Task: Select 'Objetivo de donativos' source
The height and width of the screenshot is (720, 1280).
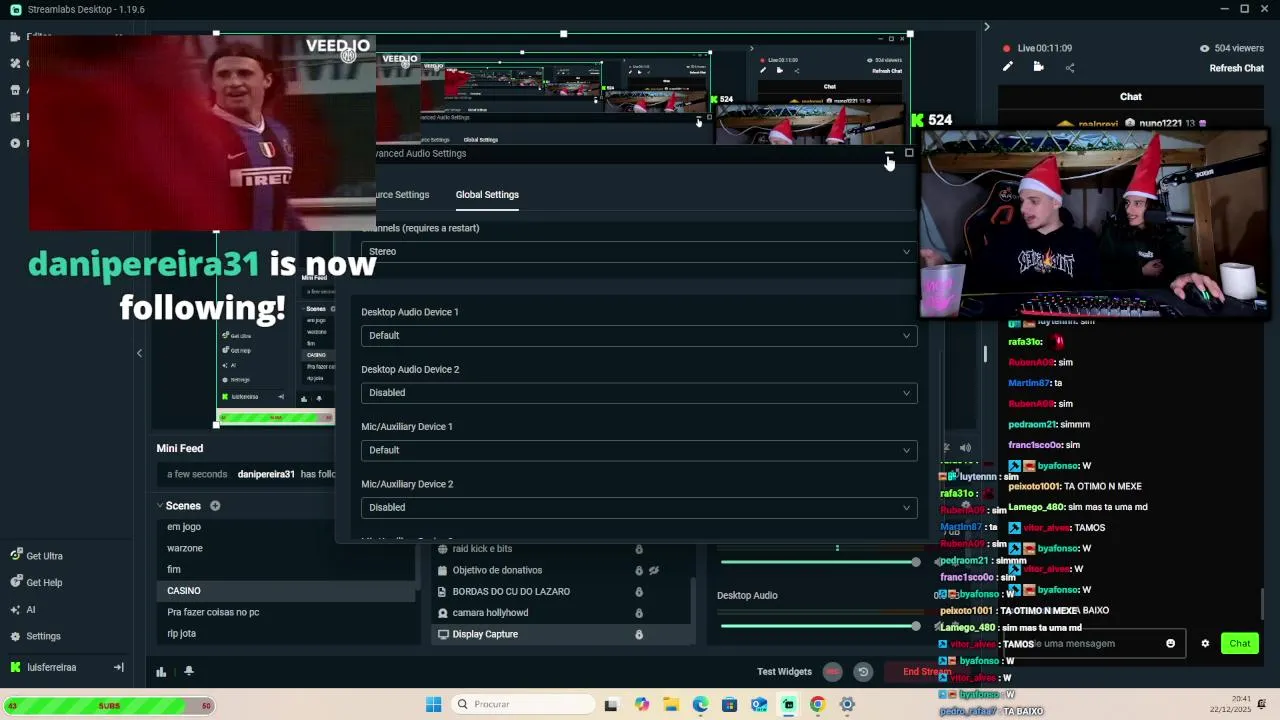Action: click(497, 570)
